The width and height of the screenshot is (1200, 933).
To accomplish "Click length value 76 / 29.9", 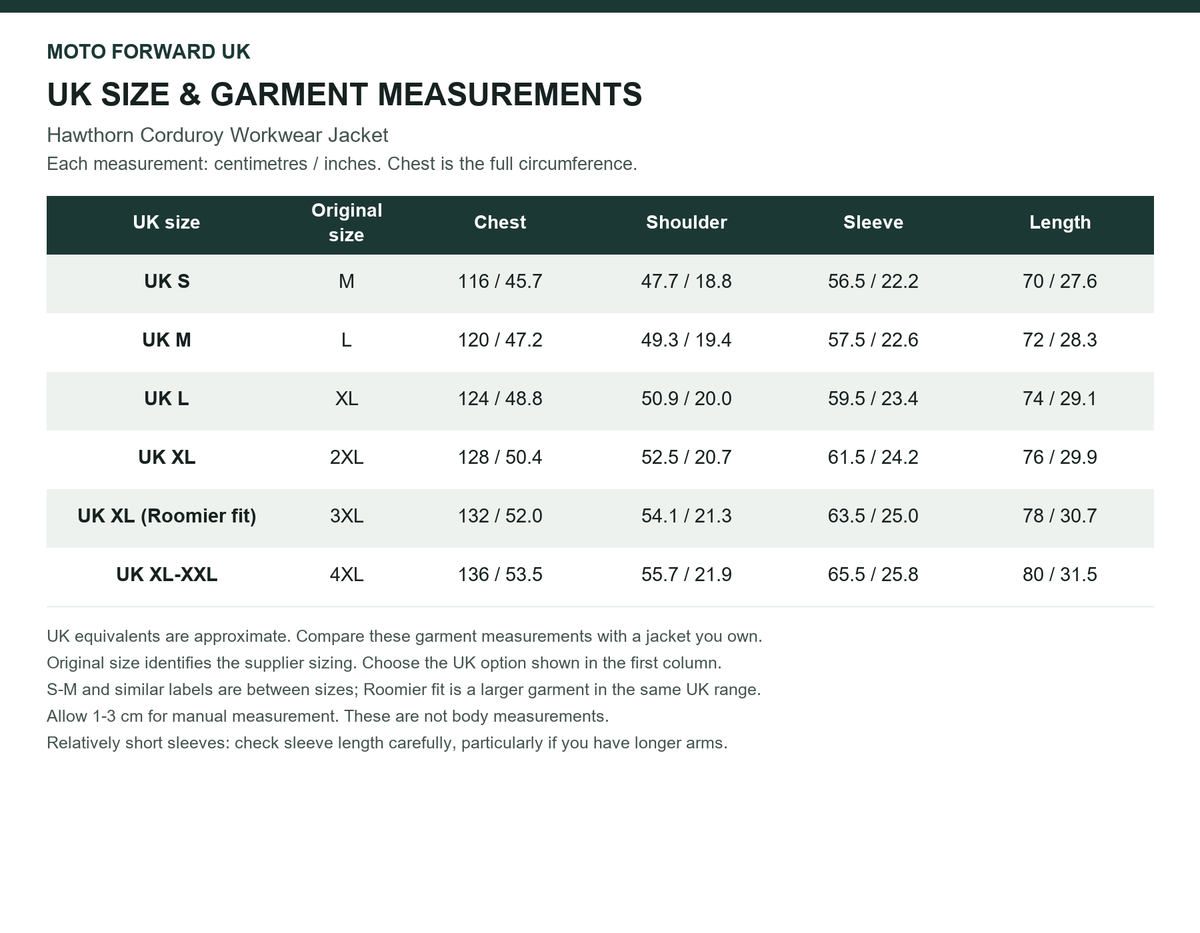I will pyautogui.click(x=1060, y=457).
